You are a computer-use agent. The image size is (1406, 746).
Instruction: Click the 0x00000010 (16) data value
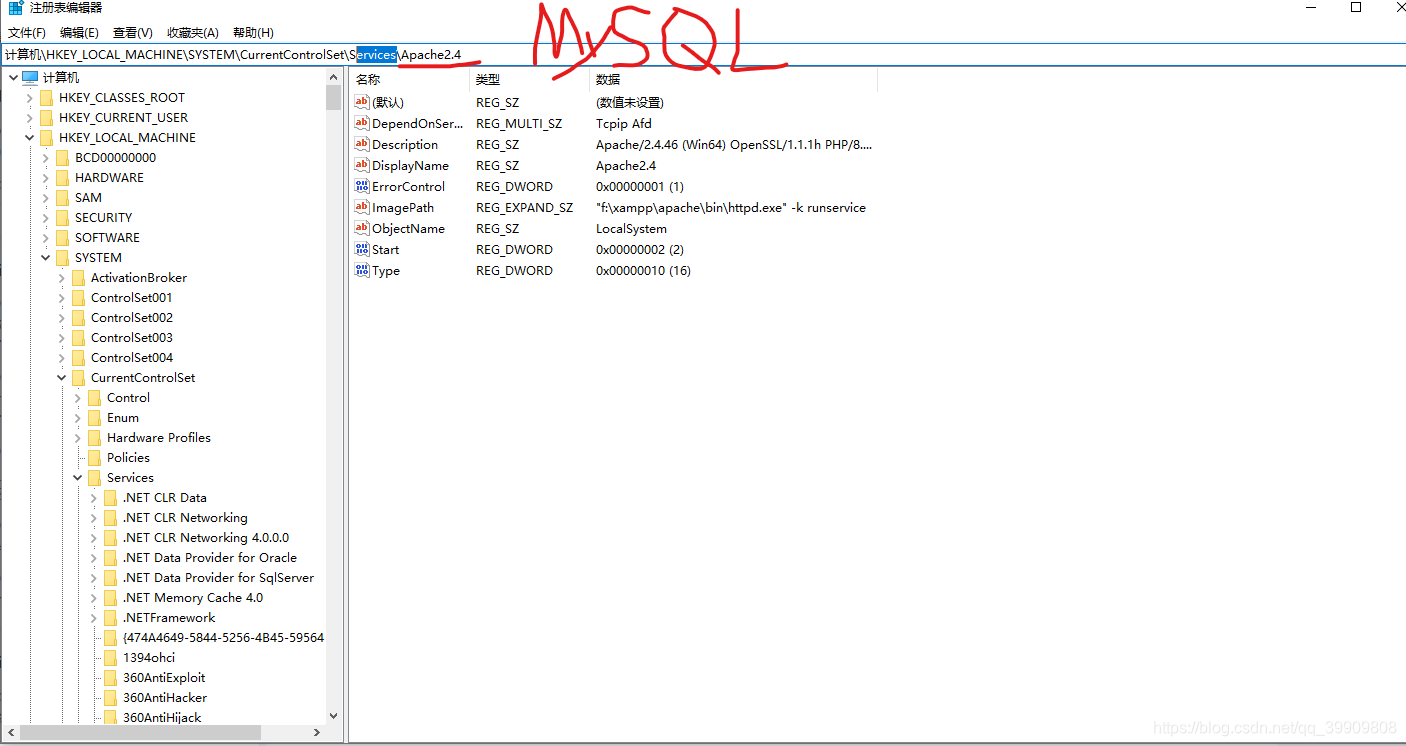click(x=643, y=270)
